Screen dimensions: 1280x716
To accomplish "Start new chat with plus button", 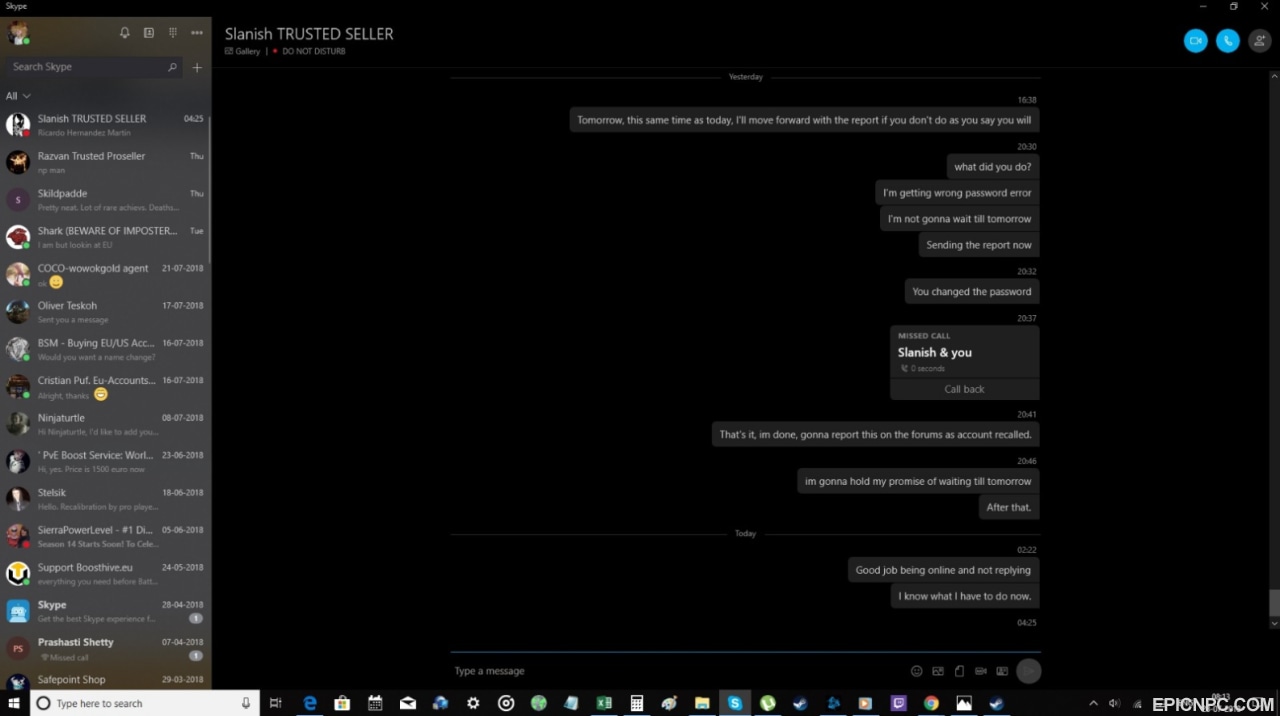I will (x=197, y=68).
